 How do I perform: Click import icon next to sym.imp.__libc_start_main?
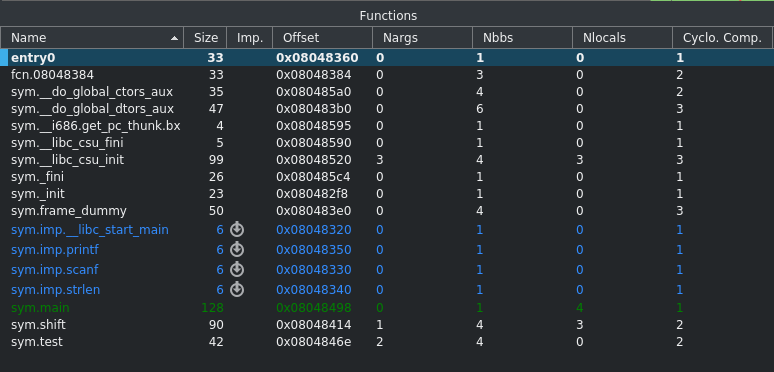237,230
